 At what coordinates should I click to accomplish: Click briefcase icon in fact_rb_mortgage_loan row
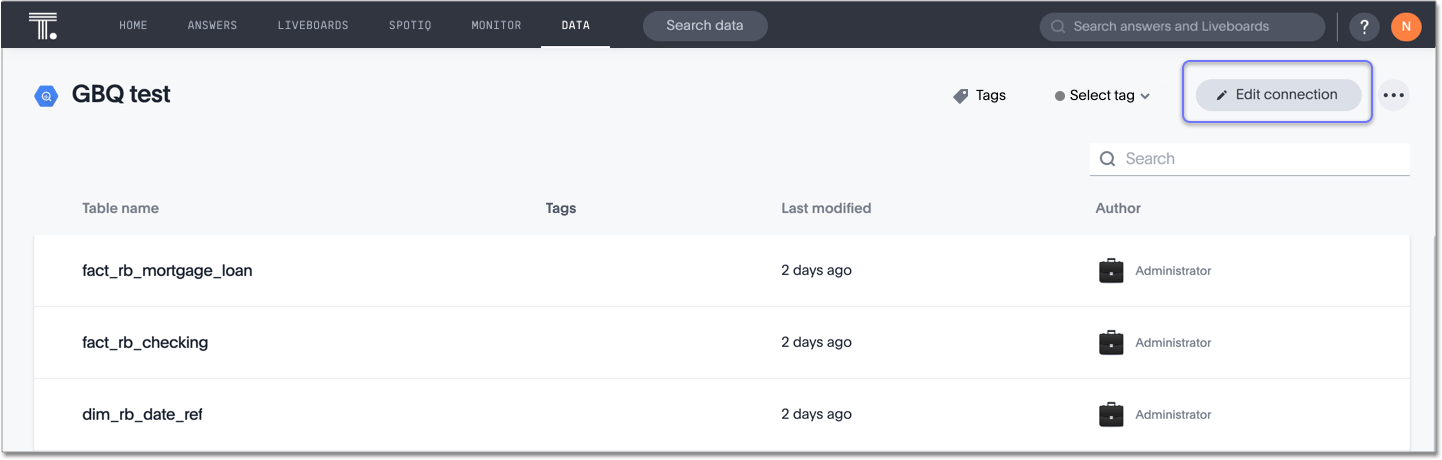coord(1111,271)
